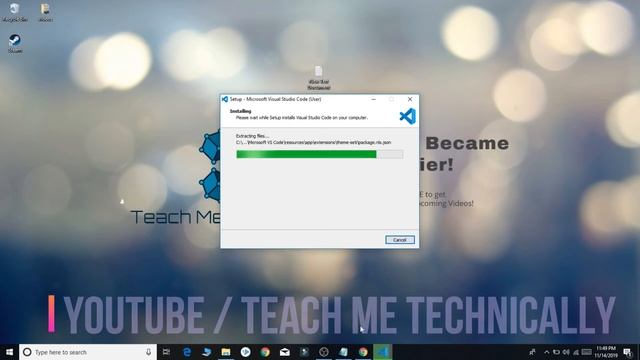640x360 pixels.
Task: Select the "Extracting files..." status text
Action: pos(252,136)
